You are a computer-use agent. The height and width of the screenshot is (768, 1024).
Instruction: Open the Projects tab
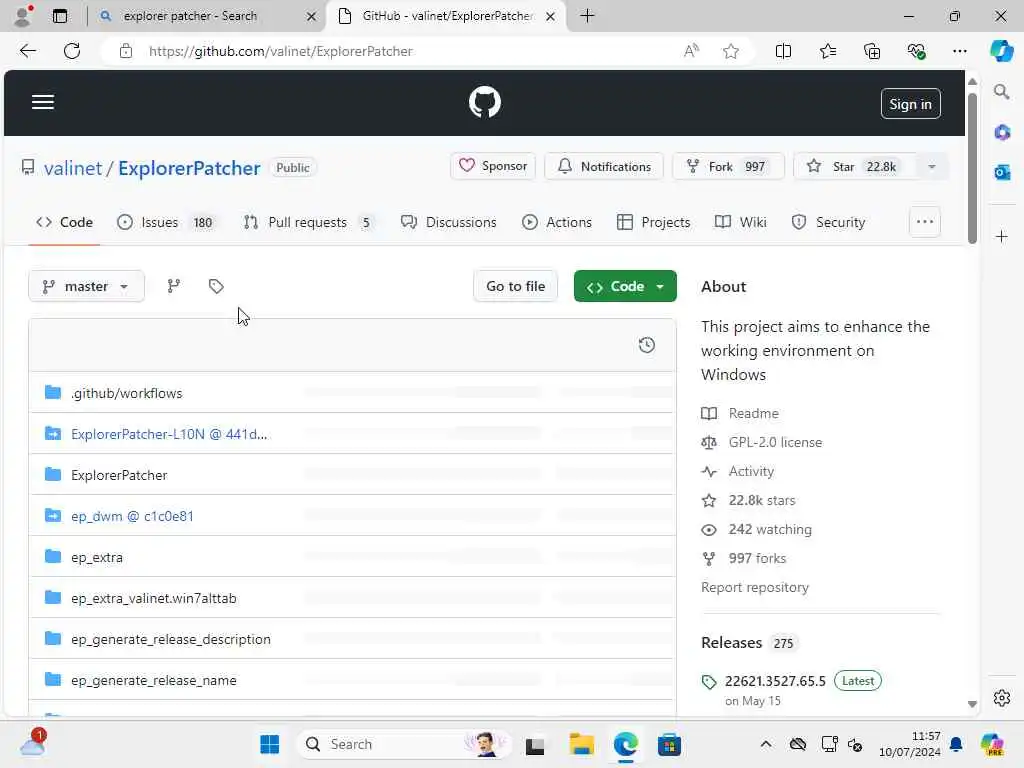coord(653,222)
